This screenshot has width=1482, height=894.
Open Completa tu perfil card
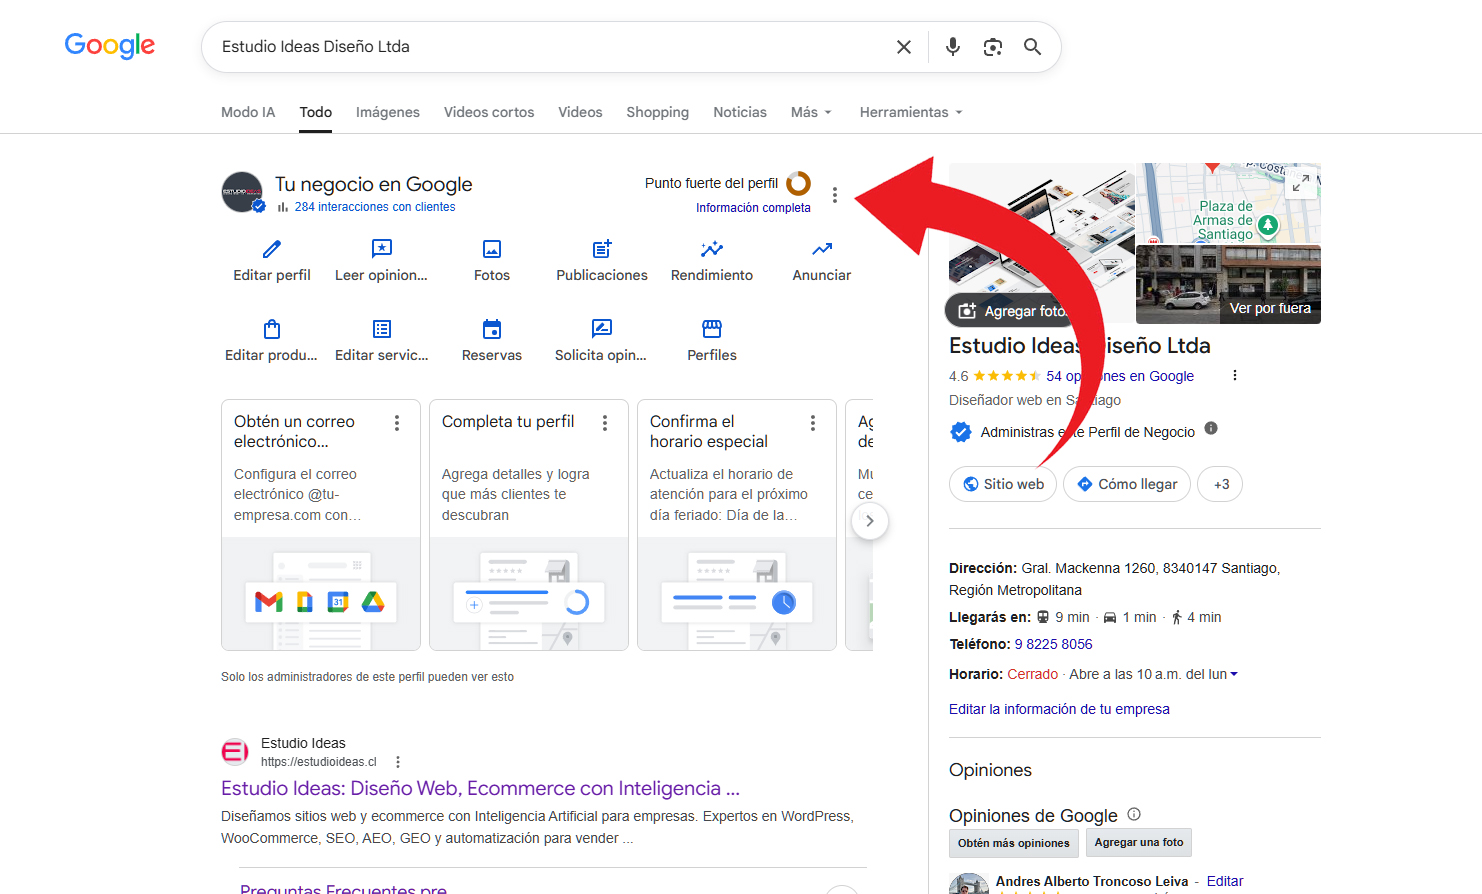(x=529, y=525)
